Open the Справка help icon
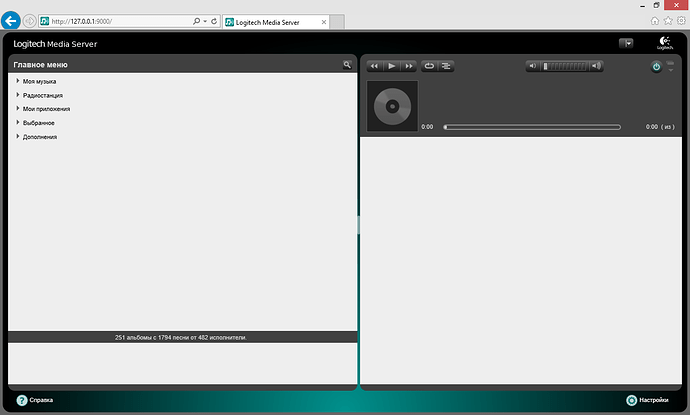Image resolution: width=690 pixels, height=415 pixels. 20,400
